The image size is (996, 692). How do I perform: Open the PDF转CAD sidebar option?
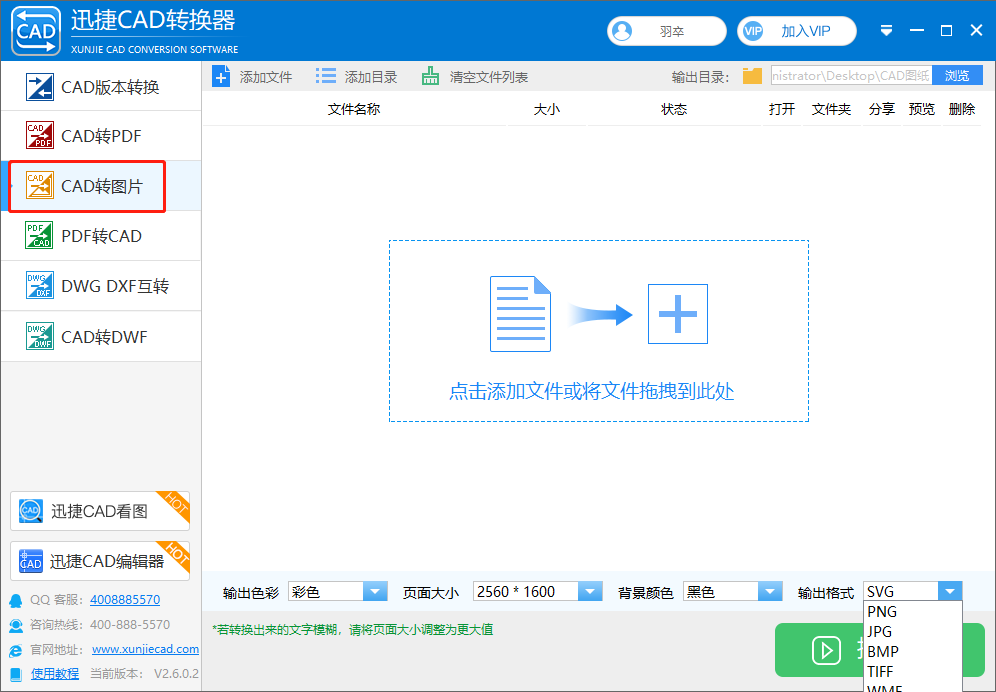pyautogui.click(x=101, y=236)
